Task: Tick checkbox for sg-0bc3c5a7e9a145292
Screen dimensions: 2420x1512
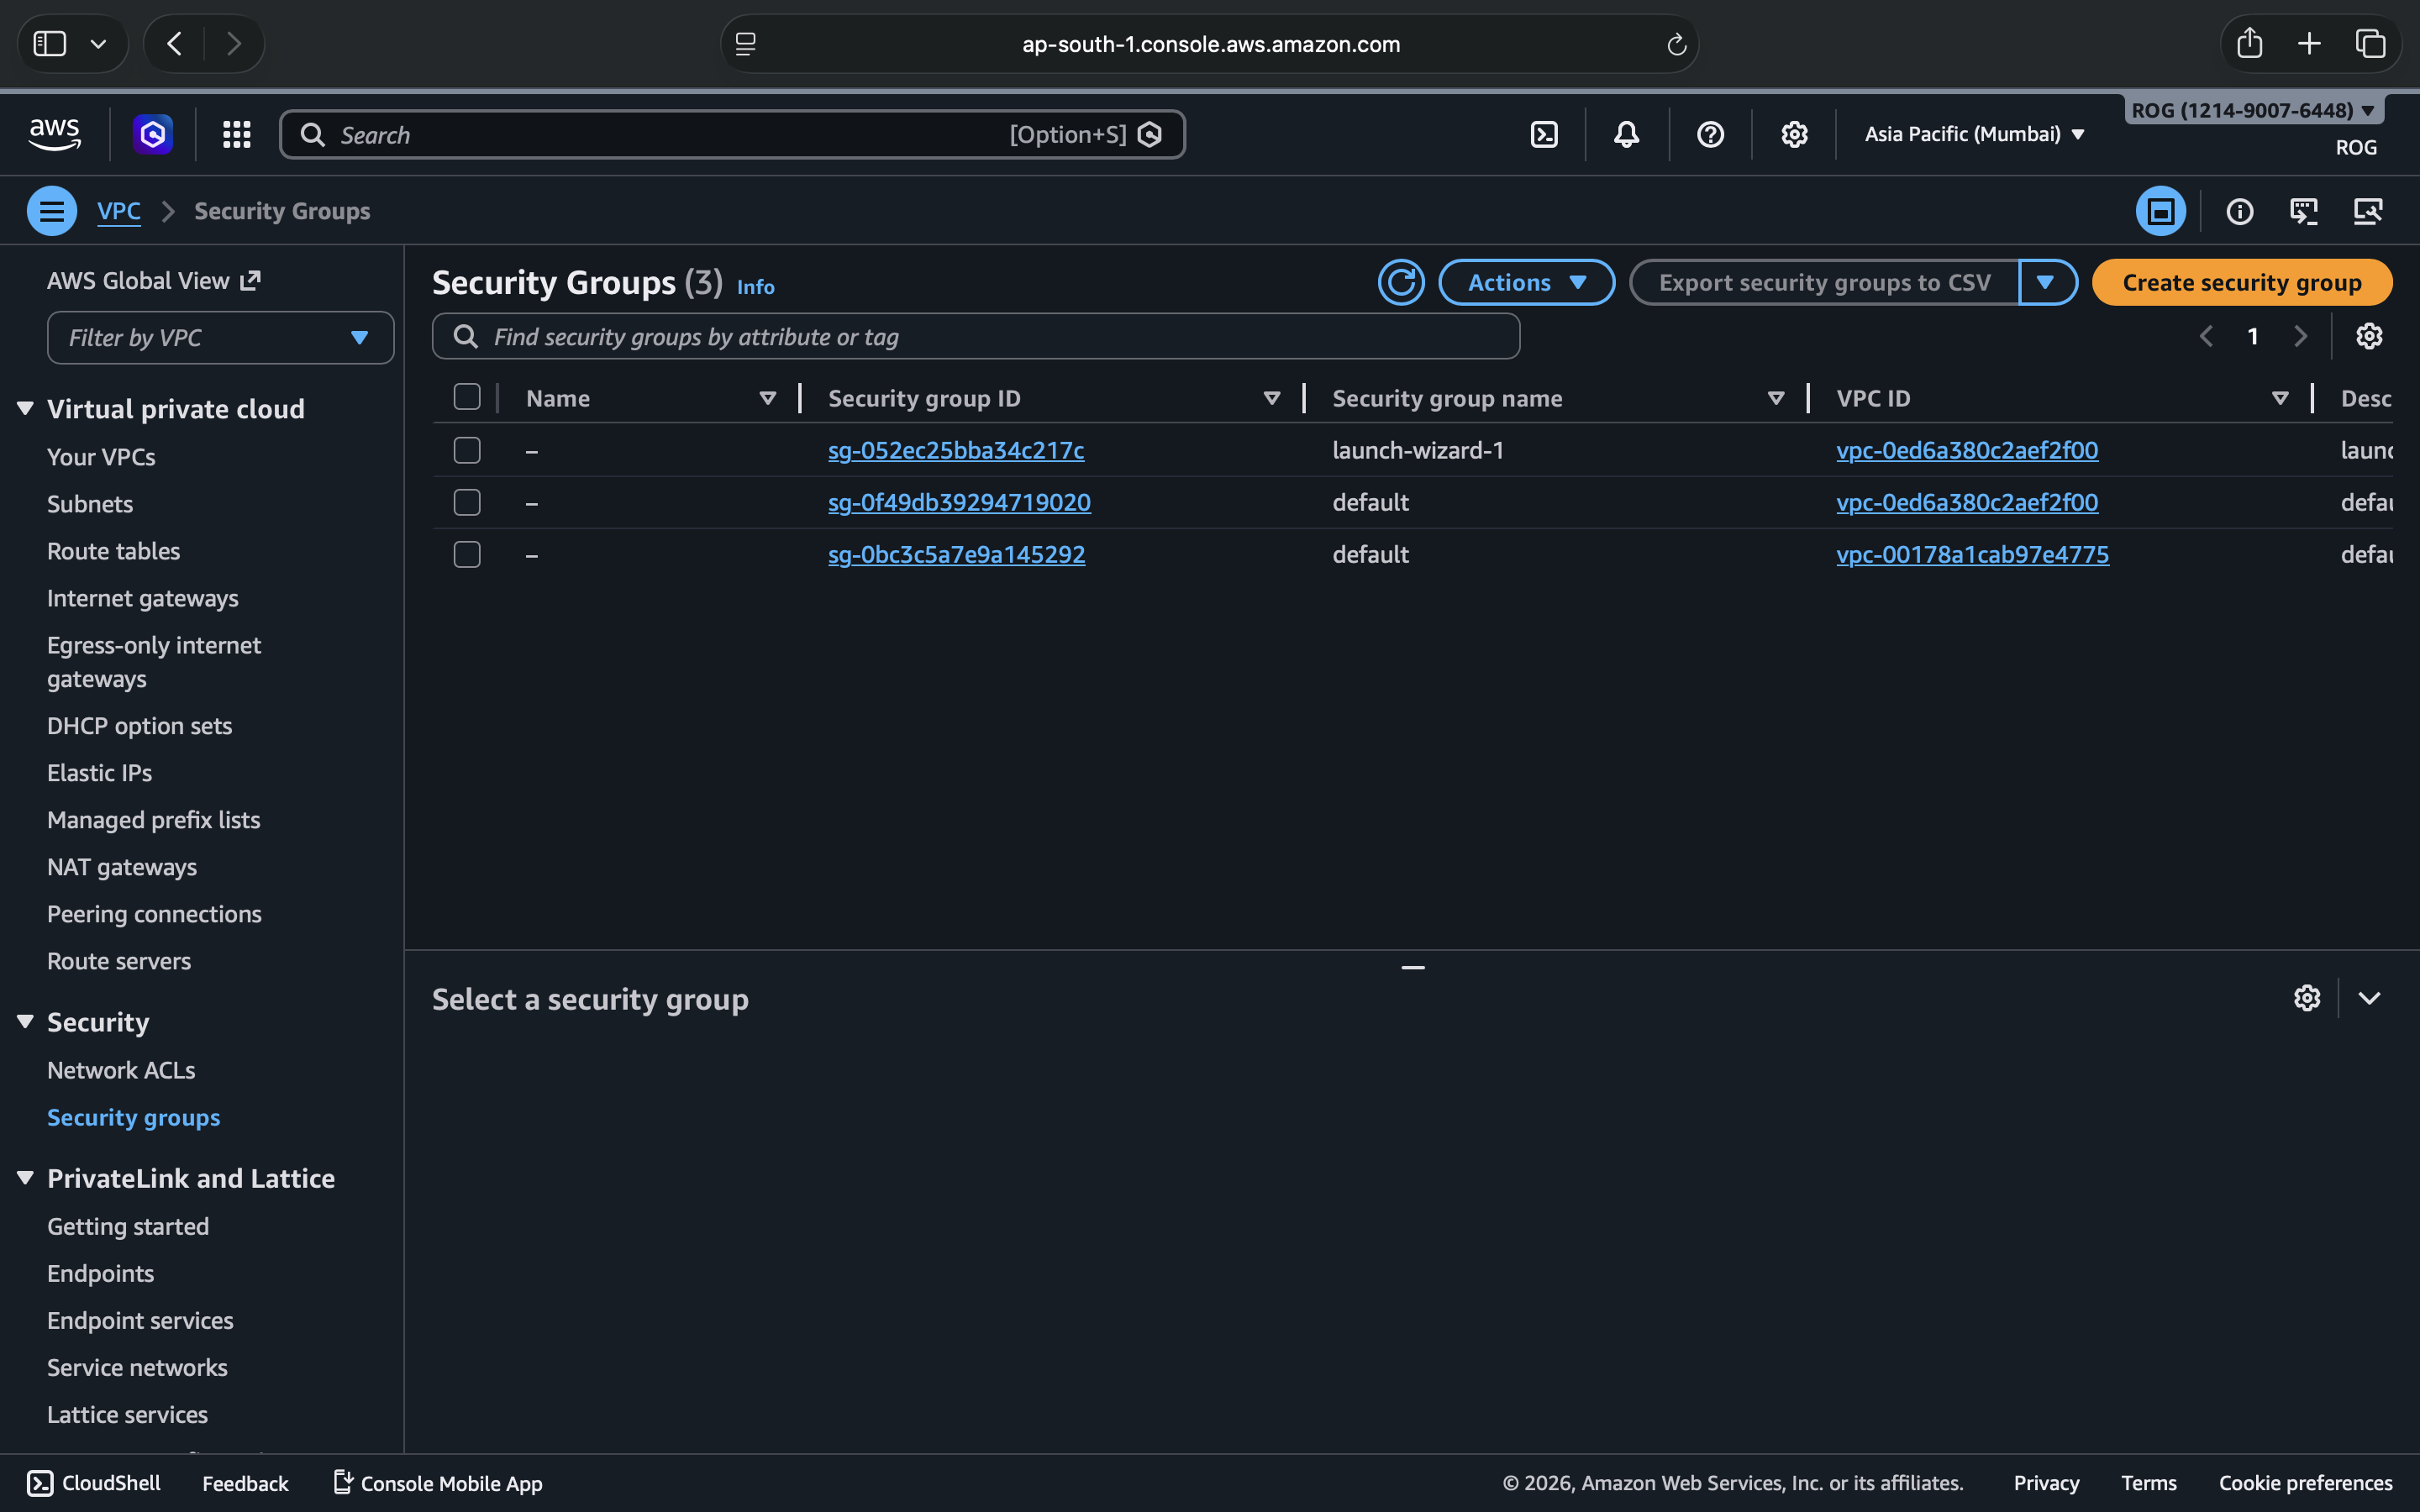Action: (x=467, y=555)
